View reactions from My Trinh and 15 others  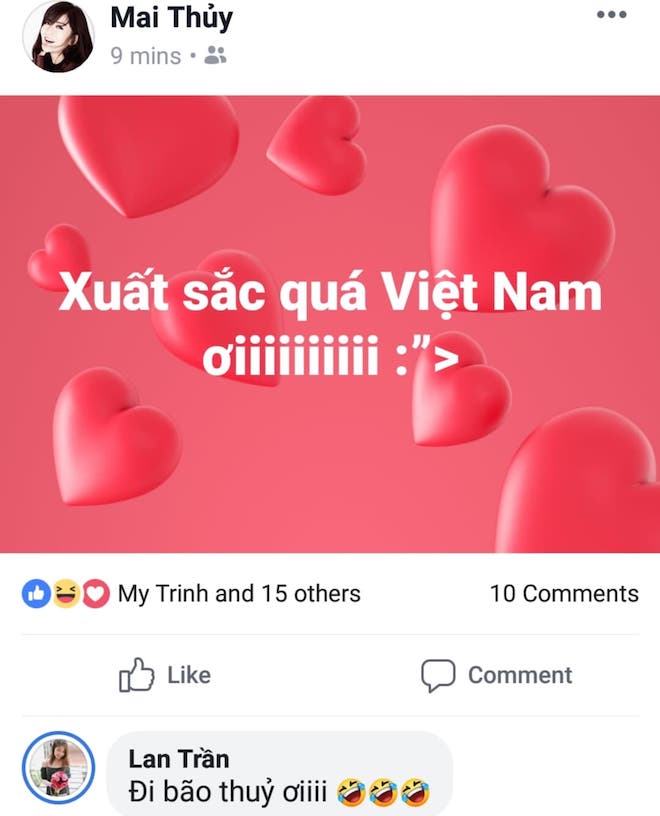click(239, 594)
